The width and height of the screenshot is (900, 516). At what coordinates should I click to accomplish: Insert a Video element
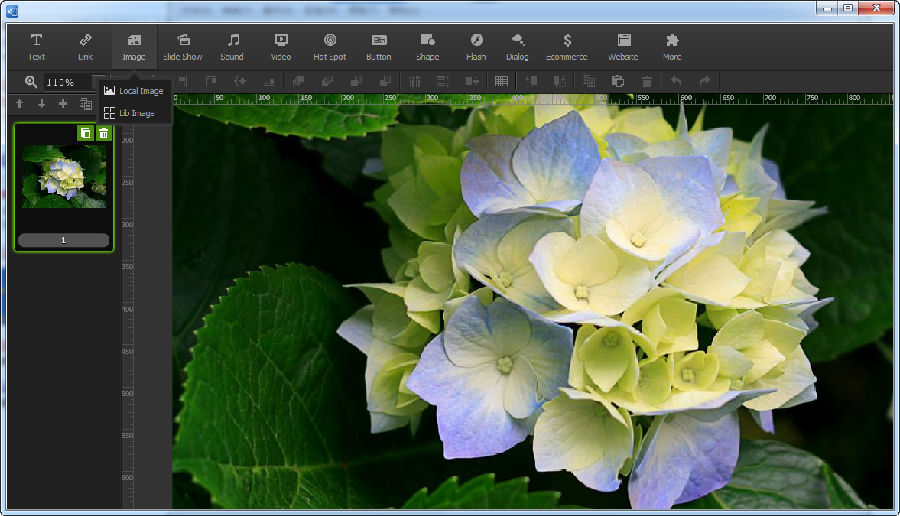[x=281, y=46]
